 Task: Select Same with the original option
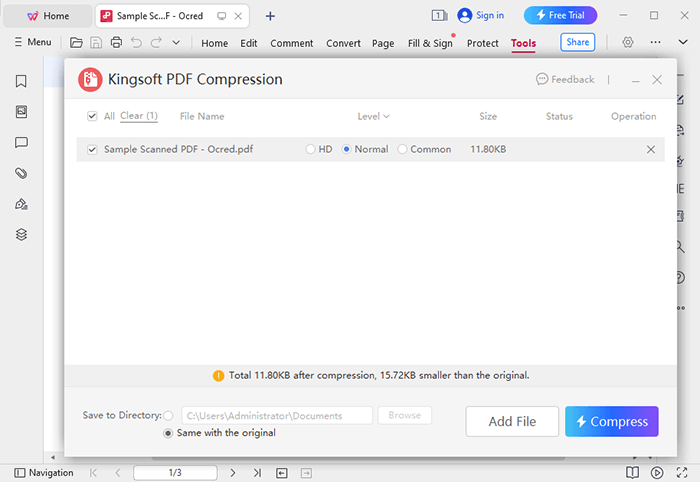[168, 433]
